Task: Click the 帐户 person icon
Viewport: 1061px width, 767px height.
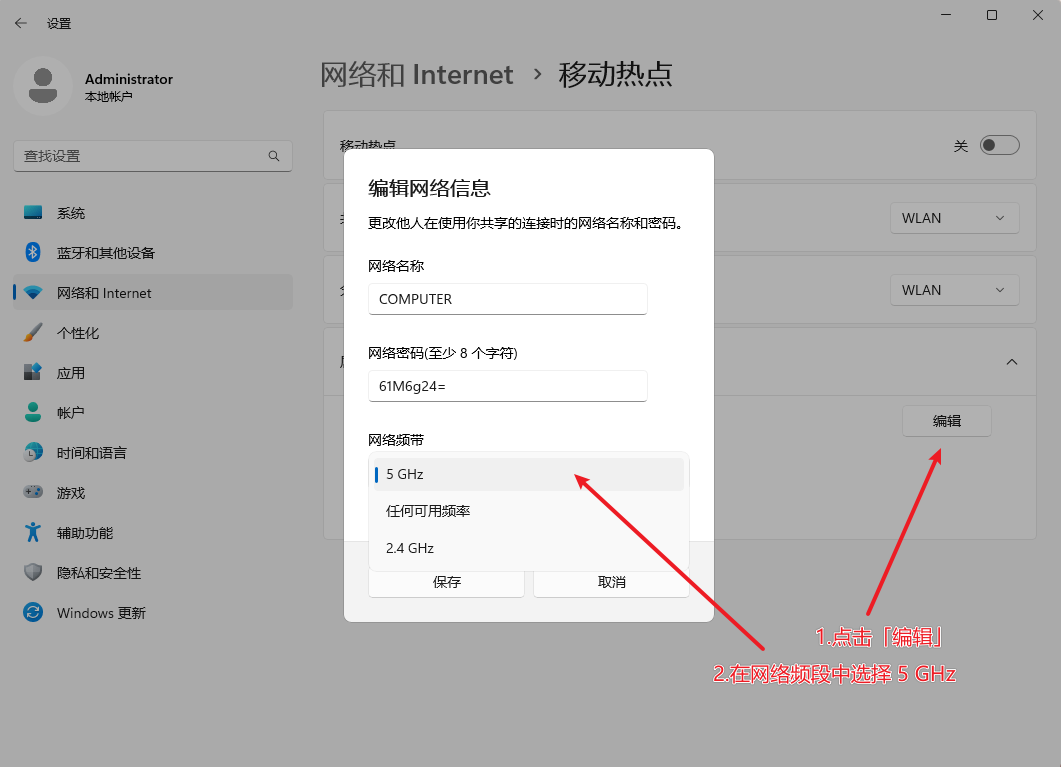Action: click(x=32, y=412)
